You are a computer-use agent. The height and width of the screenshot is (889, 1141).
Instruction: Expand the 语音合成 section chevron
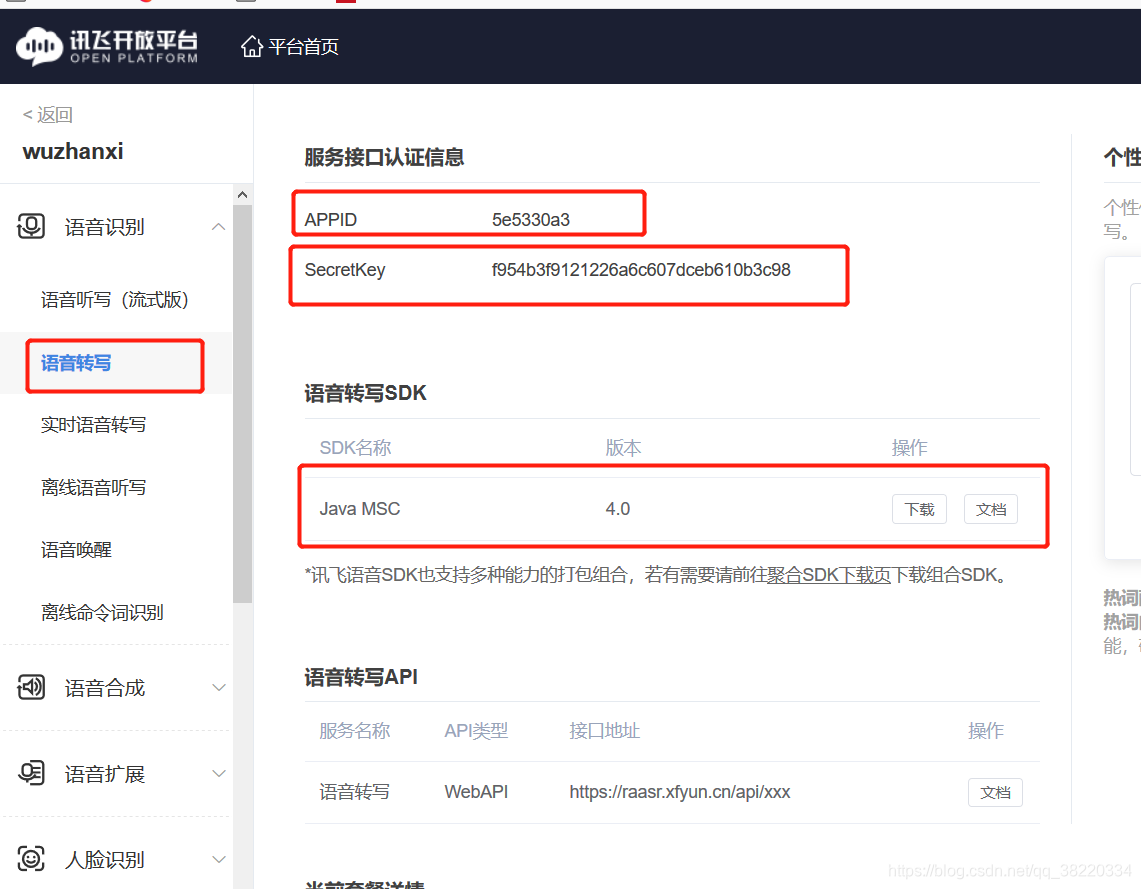218,687
